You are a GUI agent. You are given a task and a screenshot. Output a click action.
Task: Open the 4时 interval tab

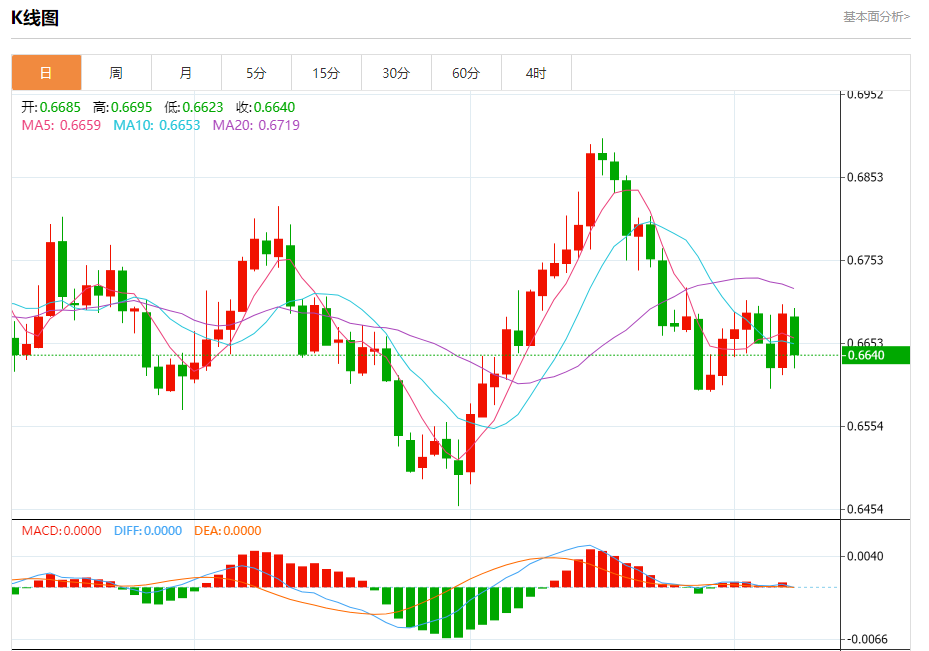(x=536, y=73)
